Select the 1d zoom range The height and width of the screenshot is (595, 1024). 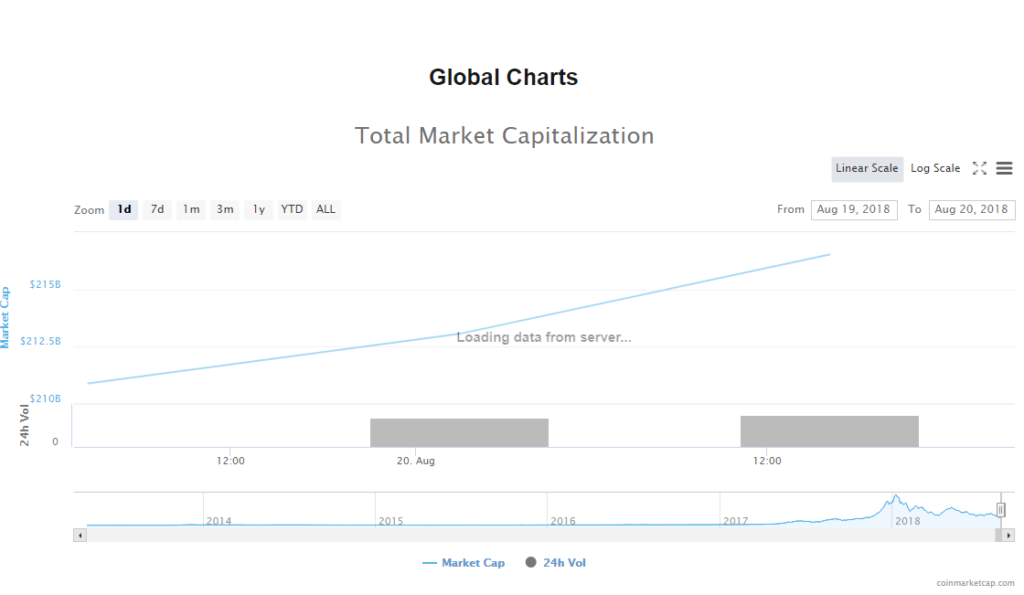(124, 210)
